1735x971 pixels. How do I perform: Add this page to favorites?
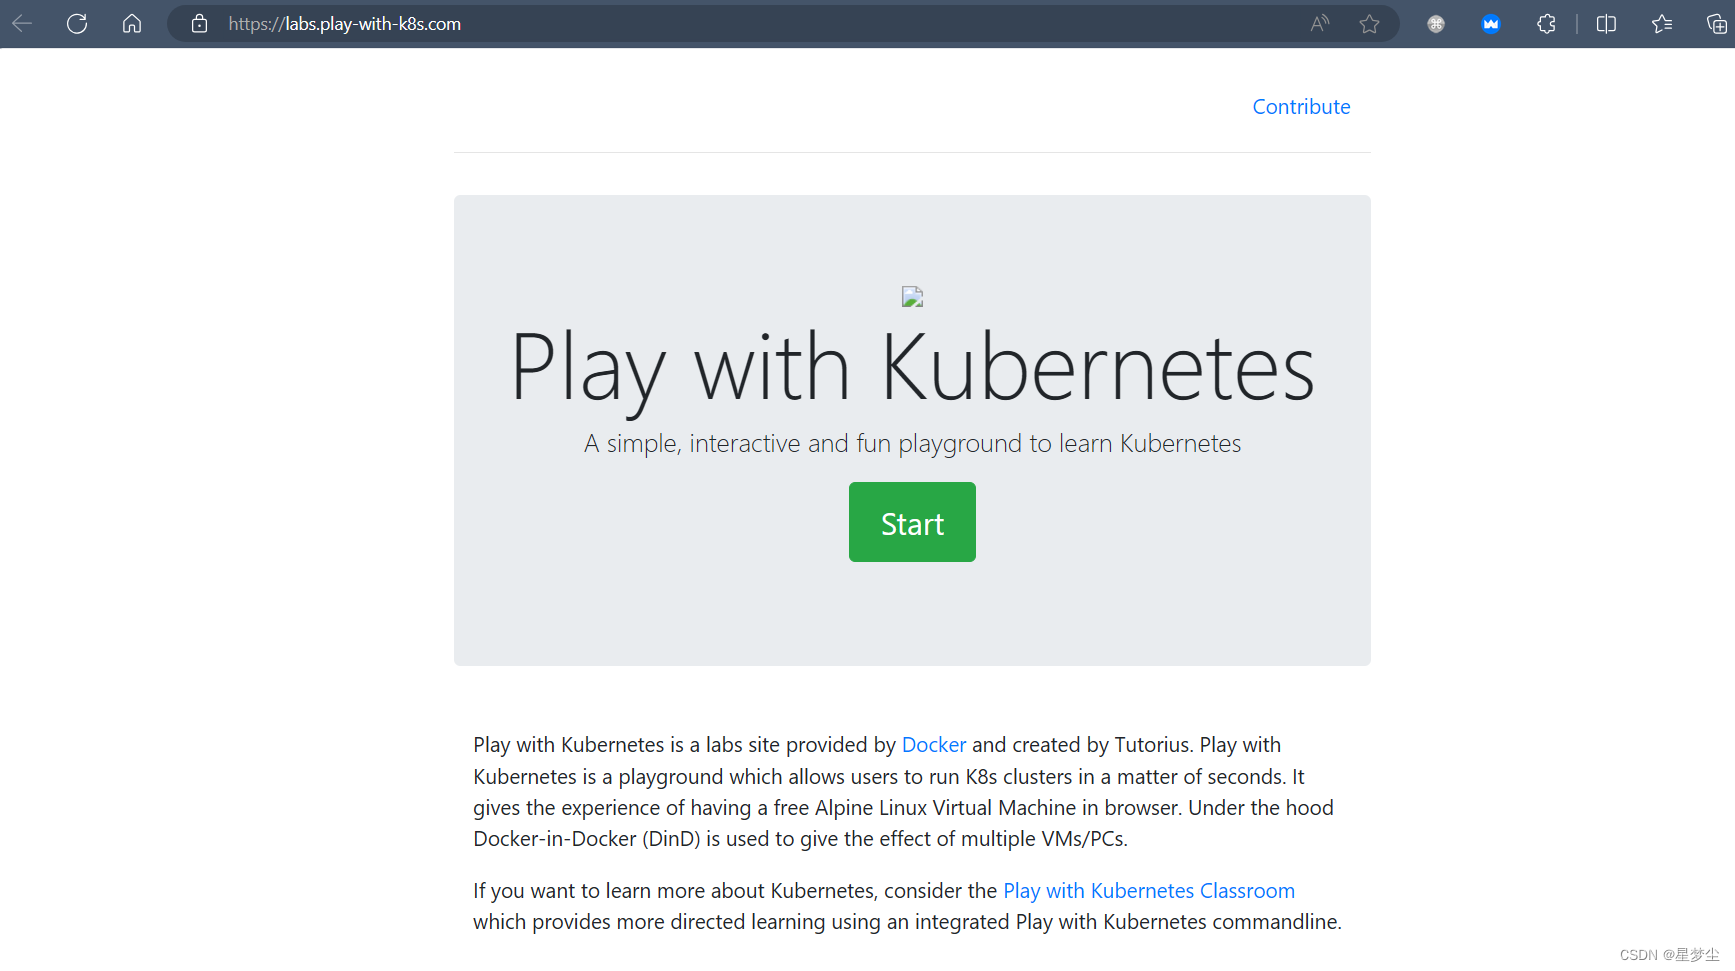(1369, 23)
